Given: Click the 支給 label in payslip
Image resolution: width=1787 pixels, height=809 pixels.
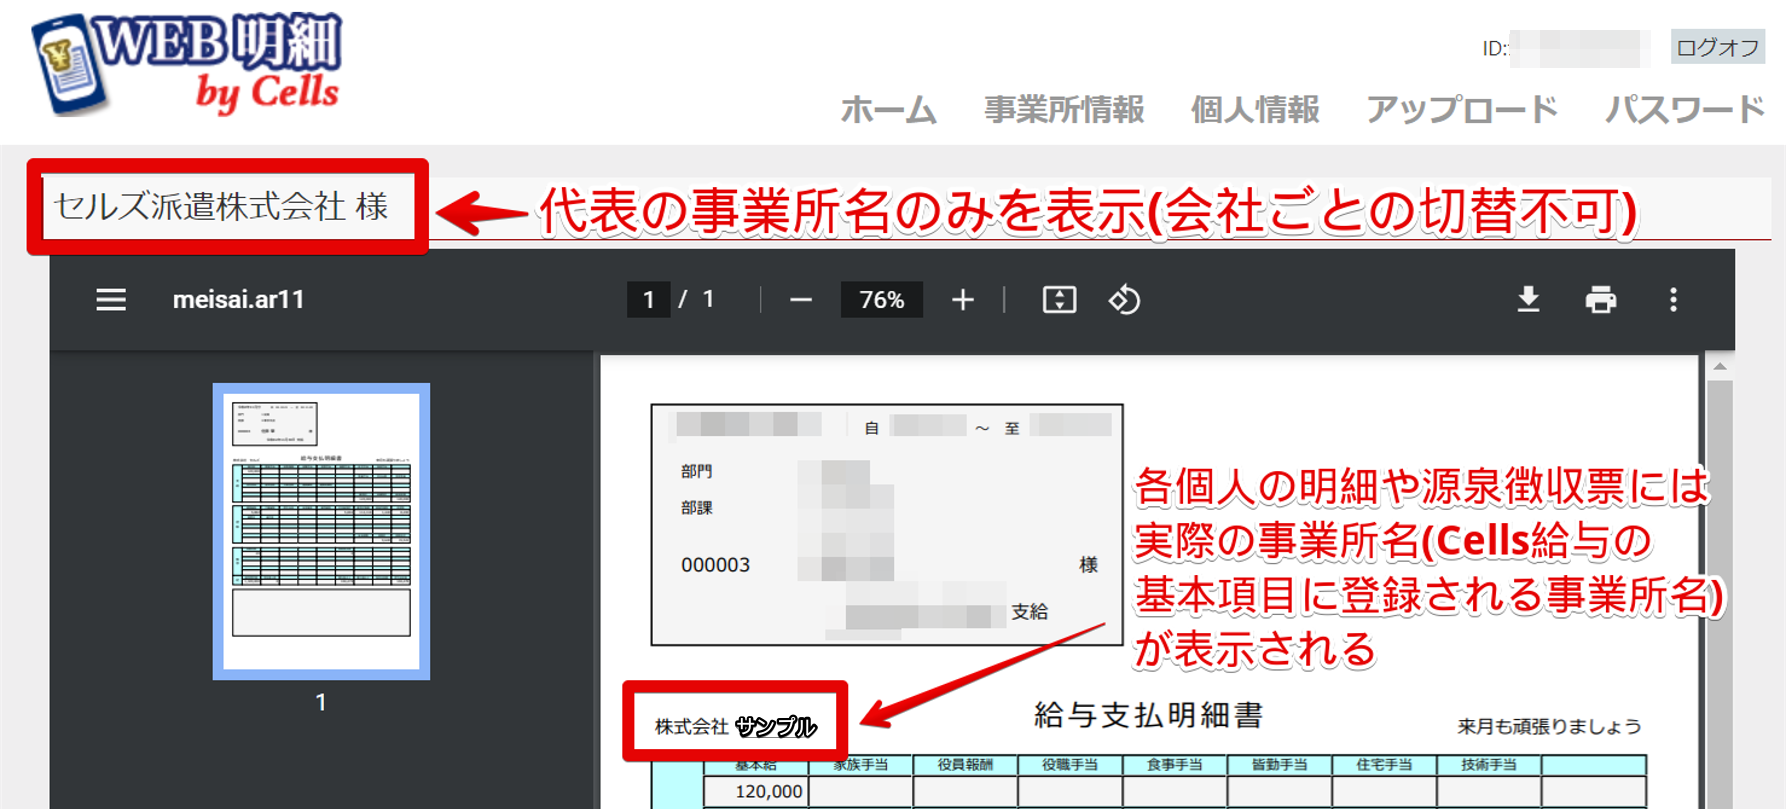Looking at the screenshot, I should (x=1029, y=612).
